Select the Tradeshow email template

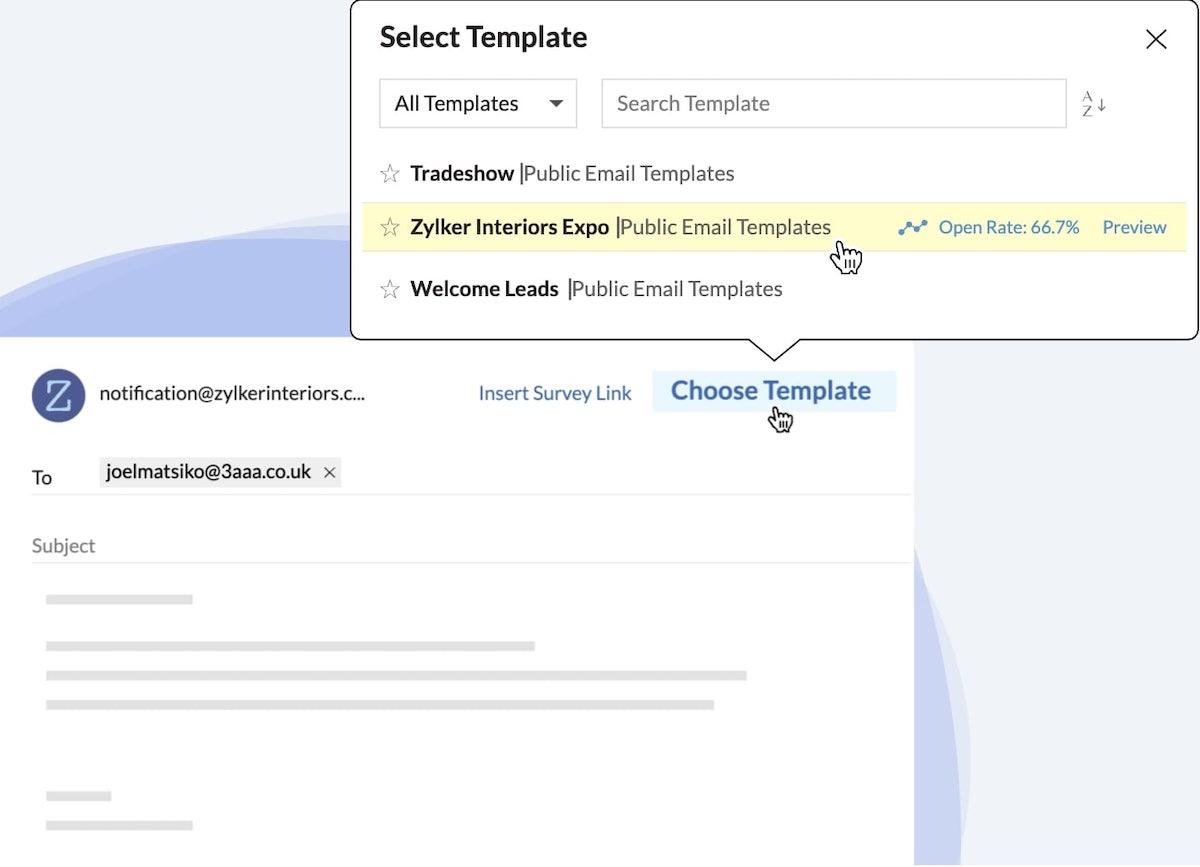(462, 174)
